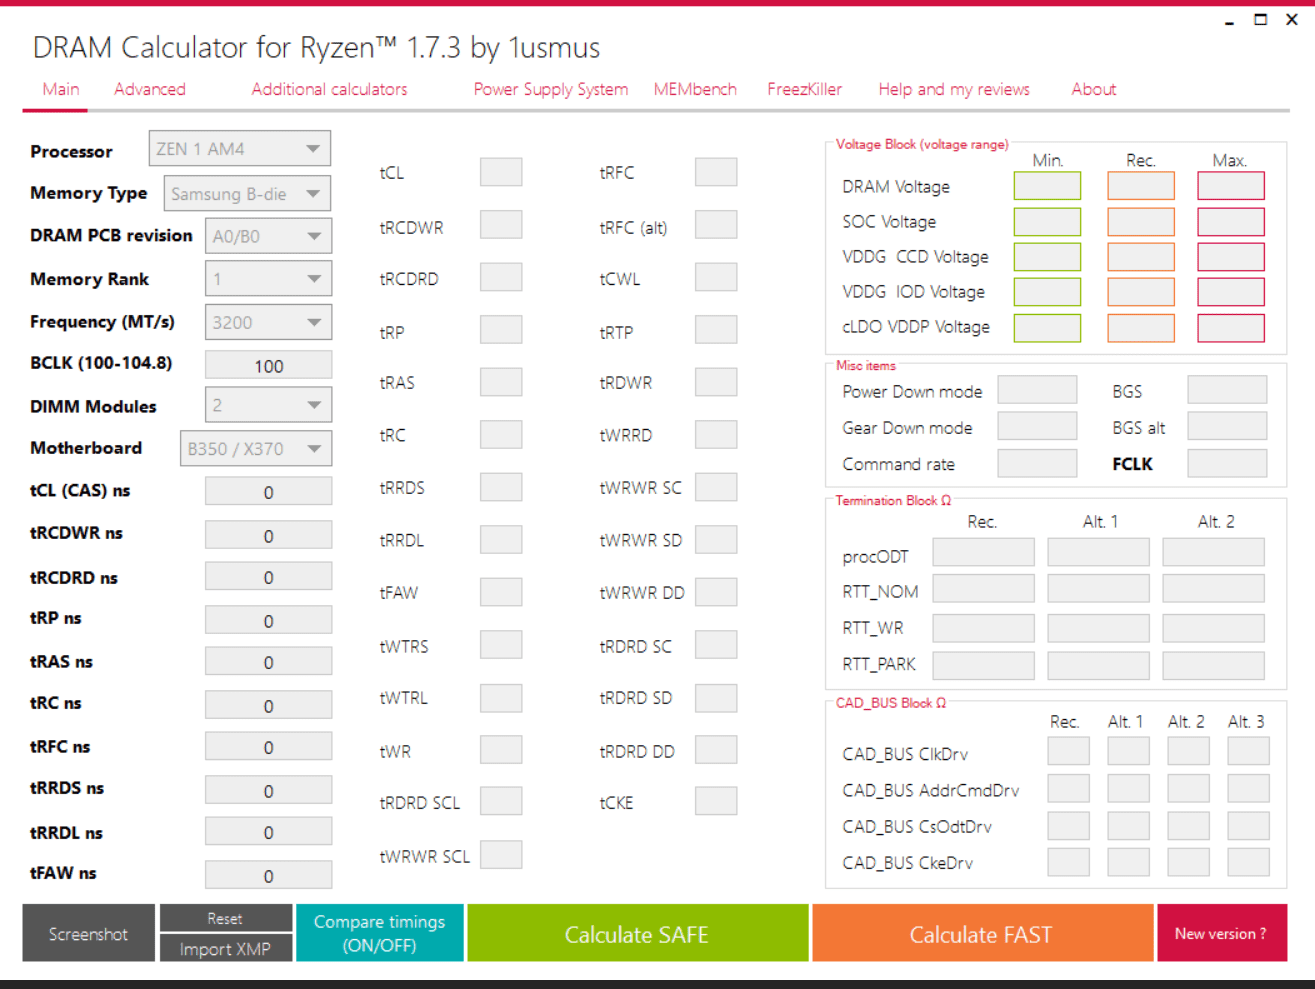Click RTT_NOM Alt. 1 field
The height and width of the screenshot is (989, 1315).
click(x=1098, y=588)
